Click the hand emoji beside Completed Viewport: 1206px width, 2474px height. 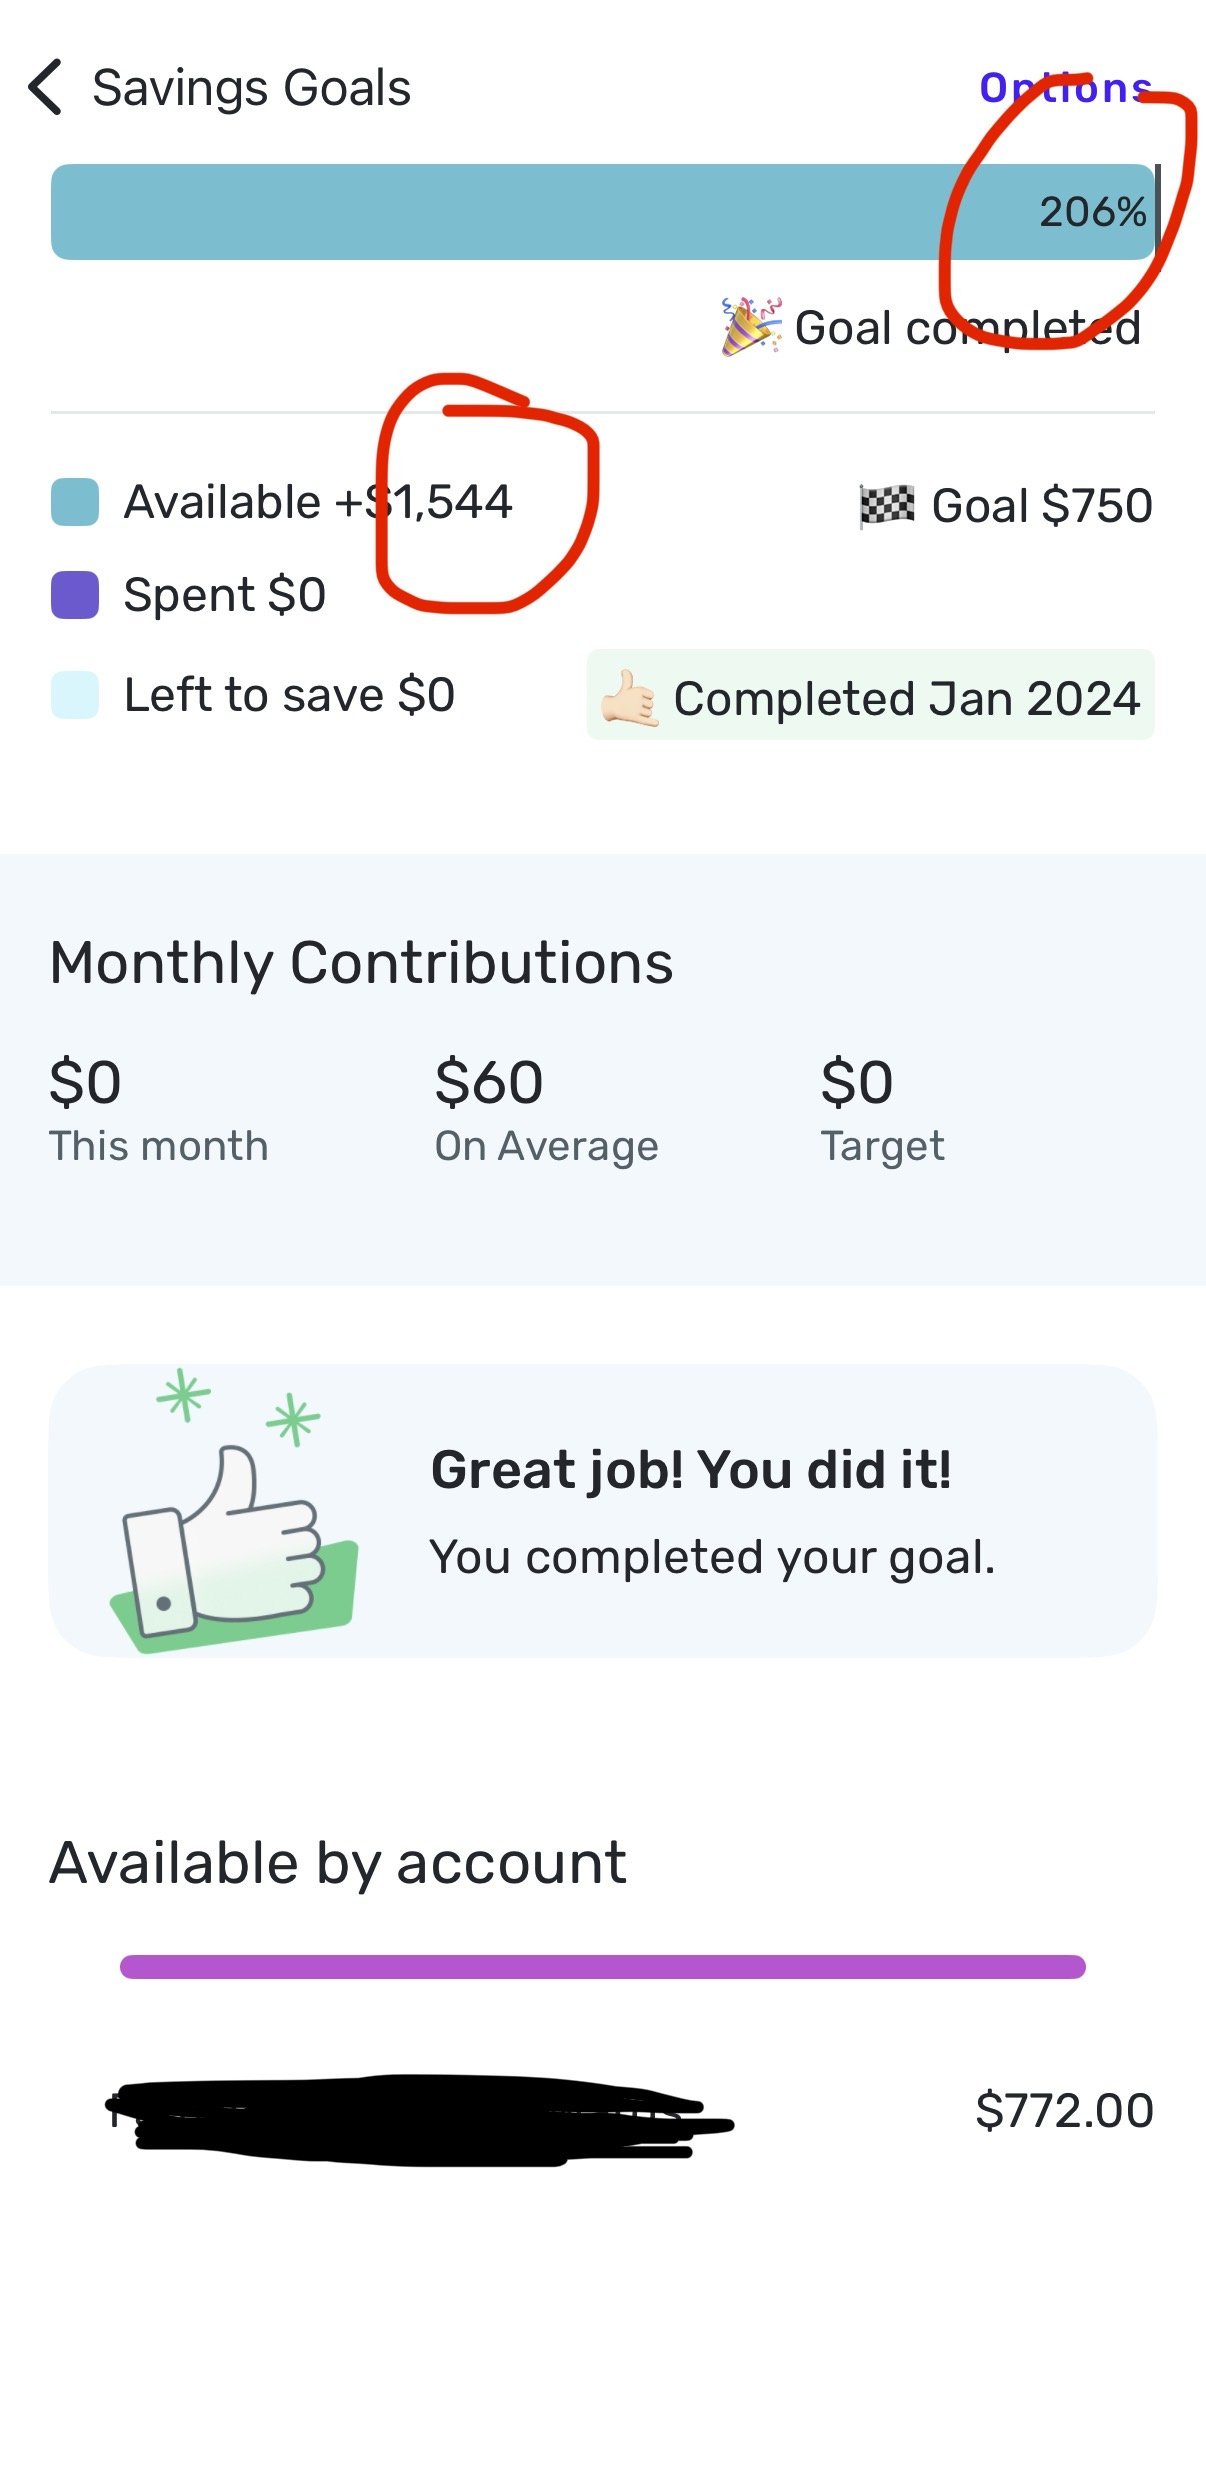click(628, 699)
